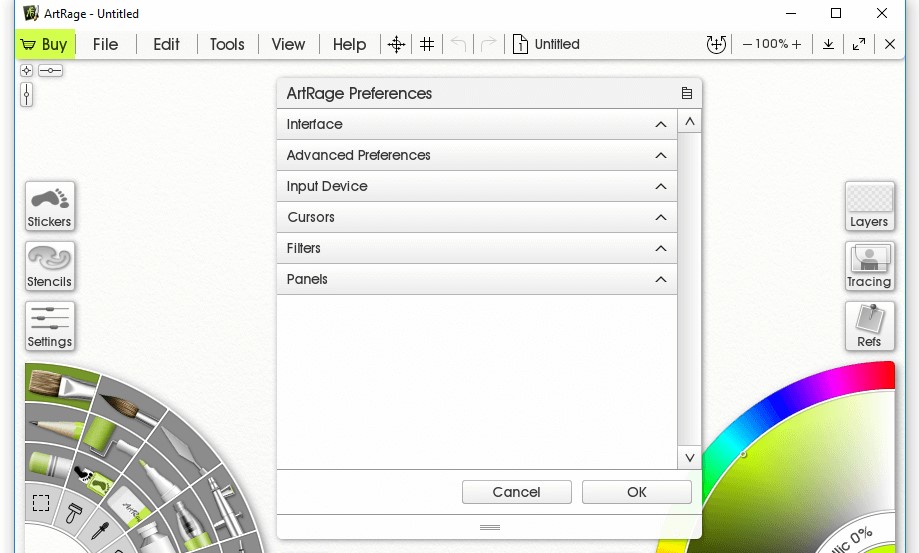Open the Layers panel
Image resolution: width=919 pixels, height=553 pixels.
pyautogui.click(x=869, y=206)
